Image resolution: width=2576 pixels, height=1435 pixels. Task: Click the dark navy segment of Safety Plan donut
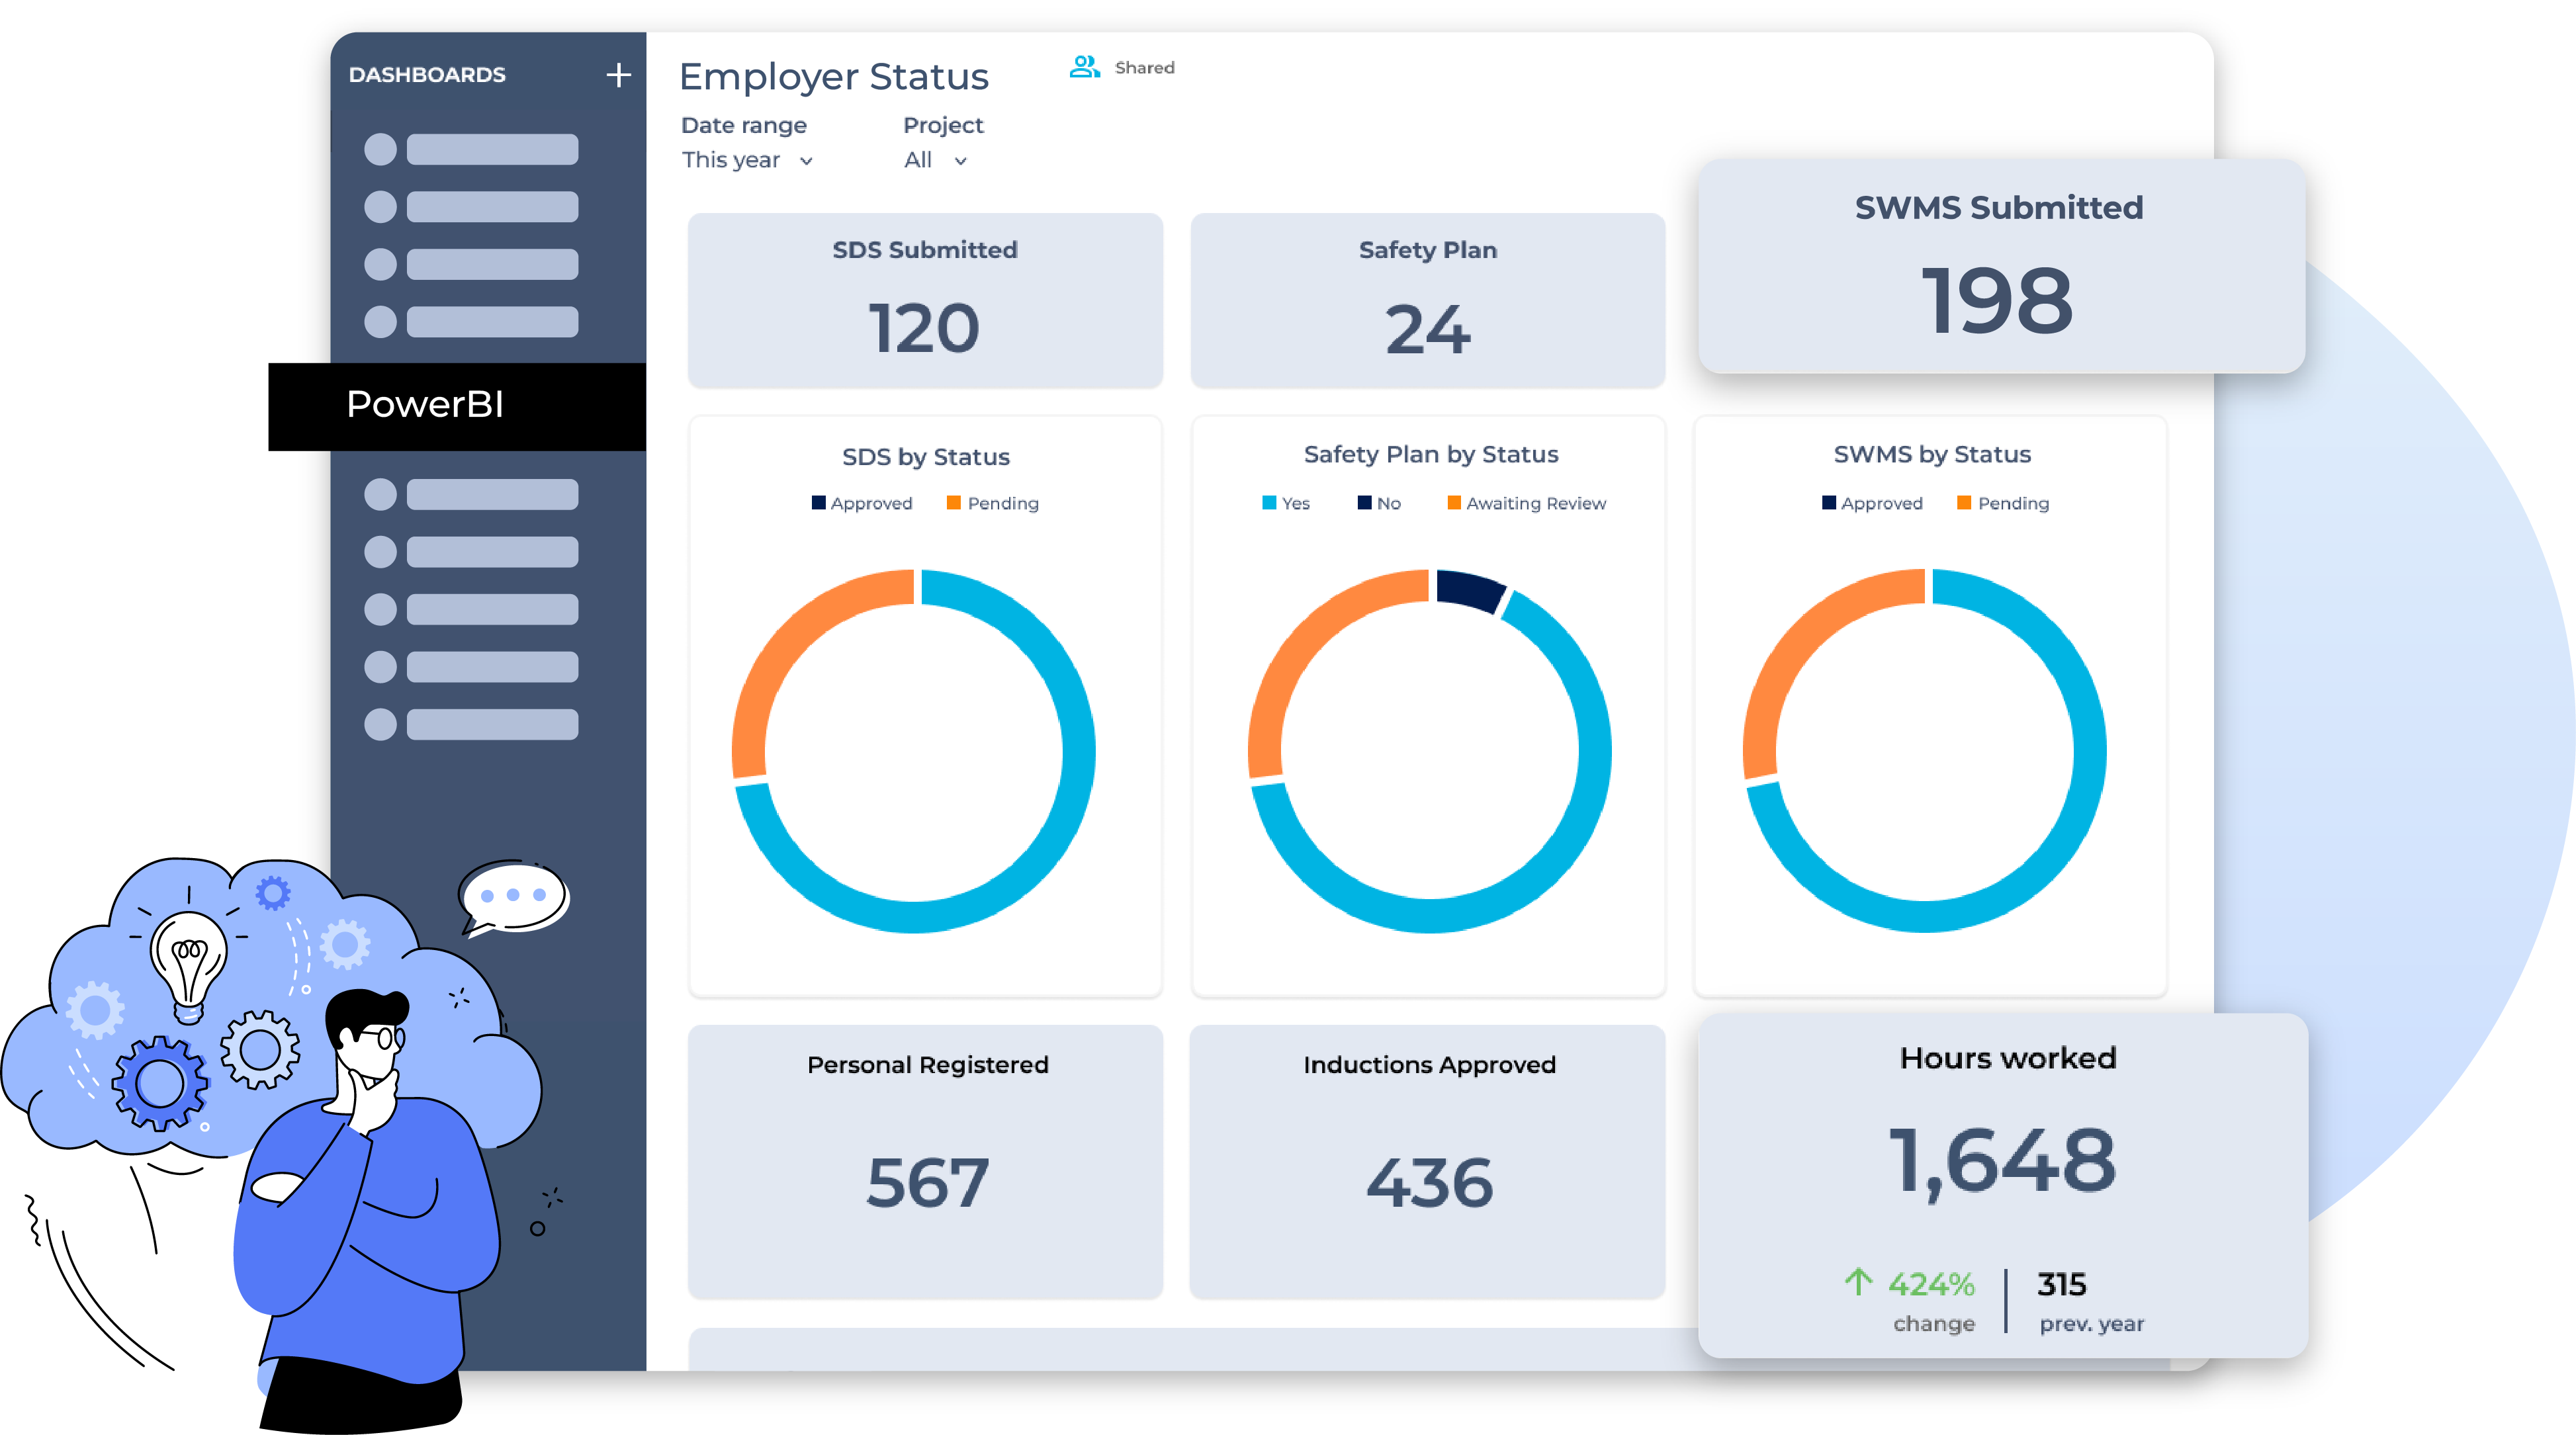click(x=1468, y=589)
